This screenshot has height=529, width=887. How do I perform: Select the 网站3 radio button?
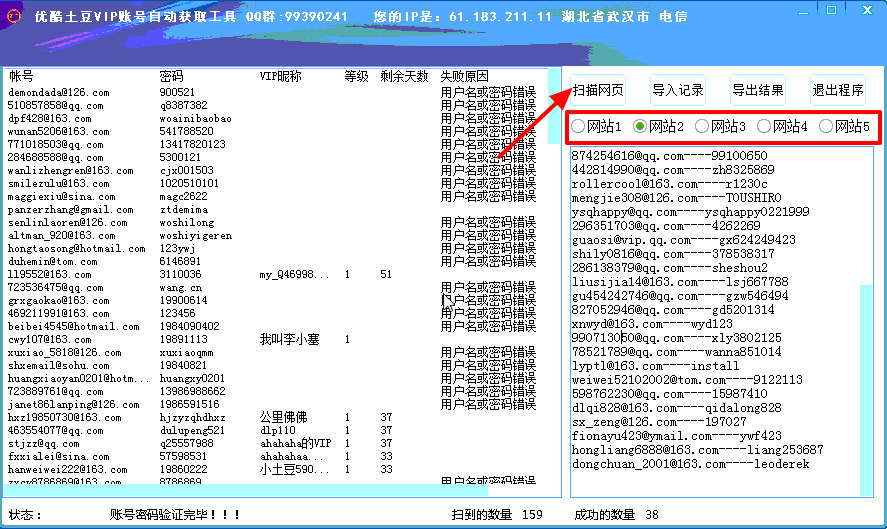tap(721, 126)
